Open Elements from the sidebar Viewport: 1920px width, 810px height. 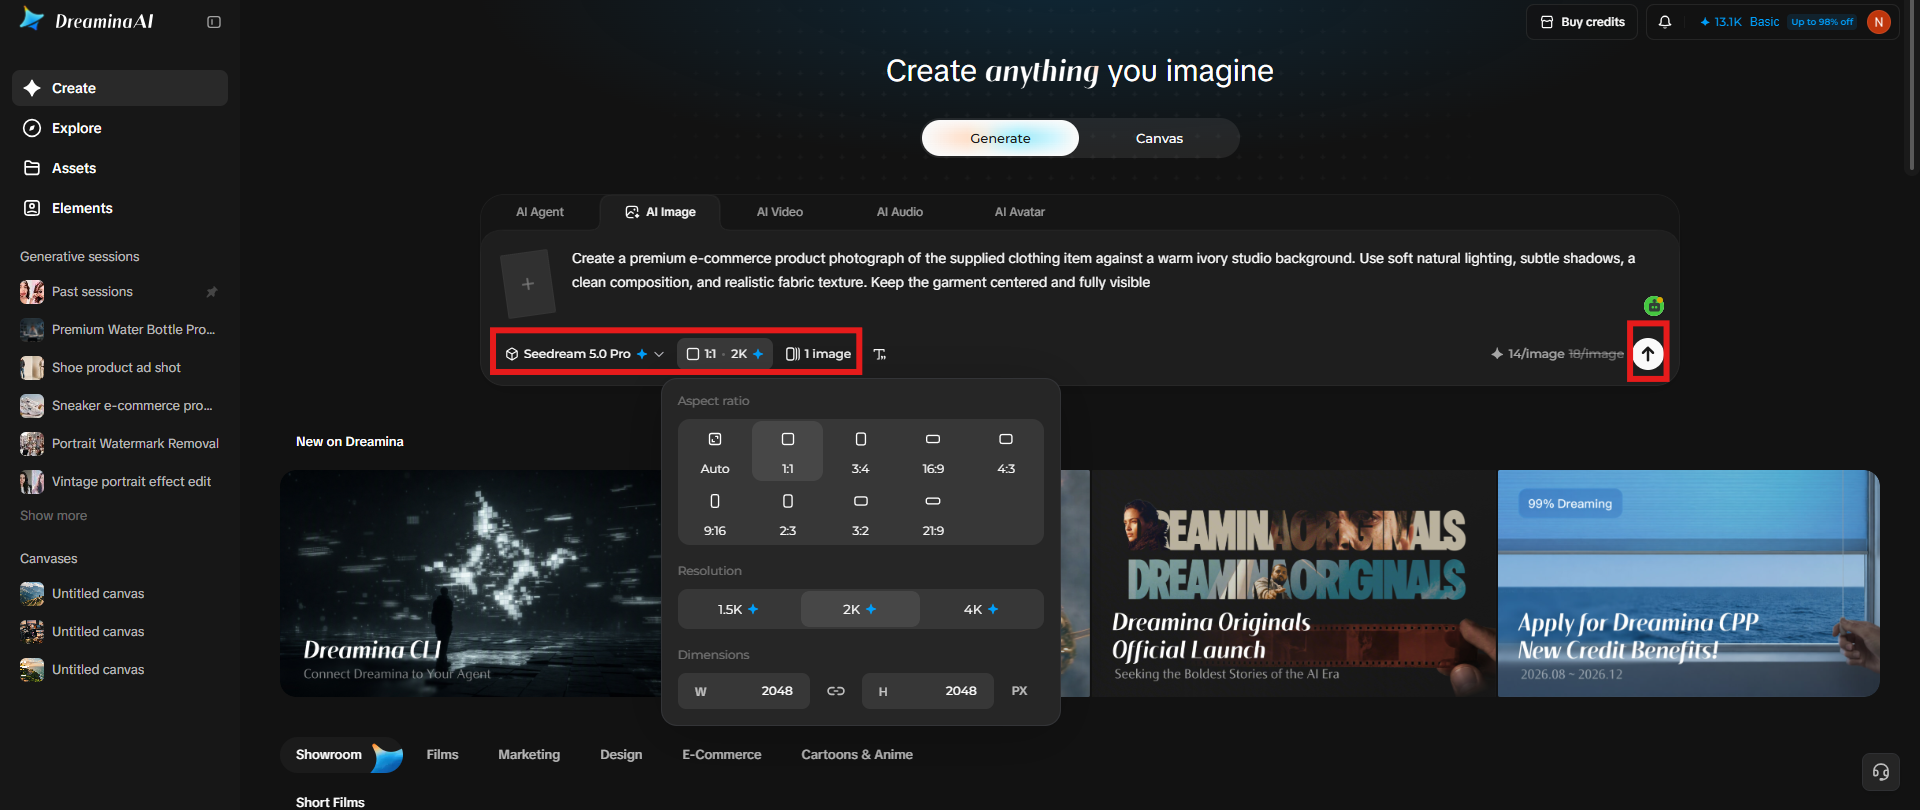120,208
